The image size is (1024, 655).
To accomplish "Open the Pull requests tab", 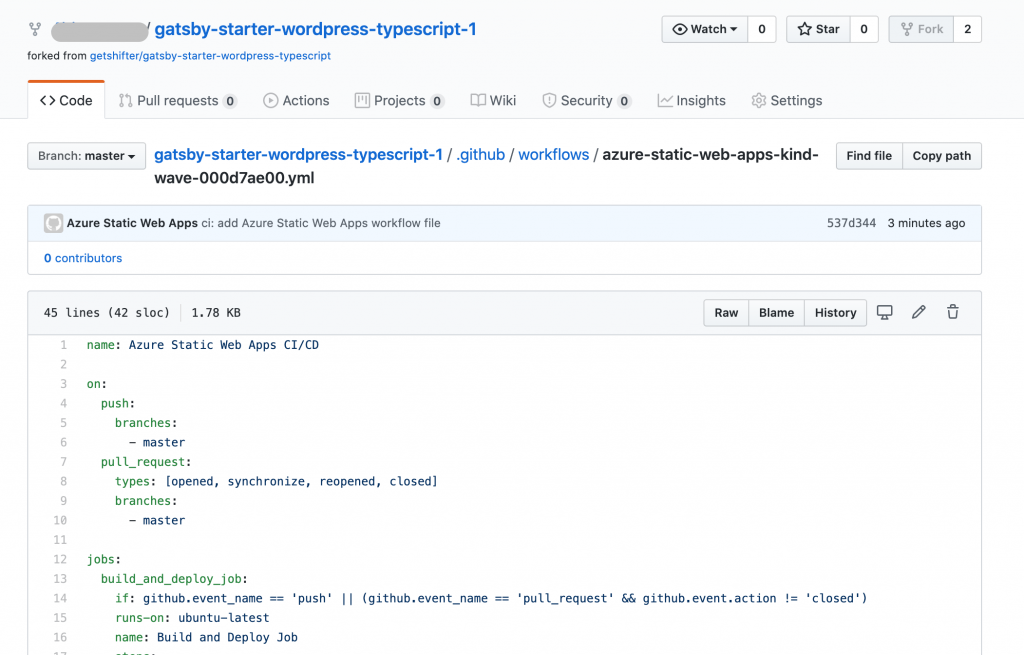I will point(177,101).
